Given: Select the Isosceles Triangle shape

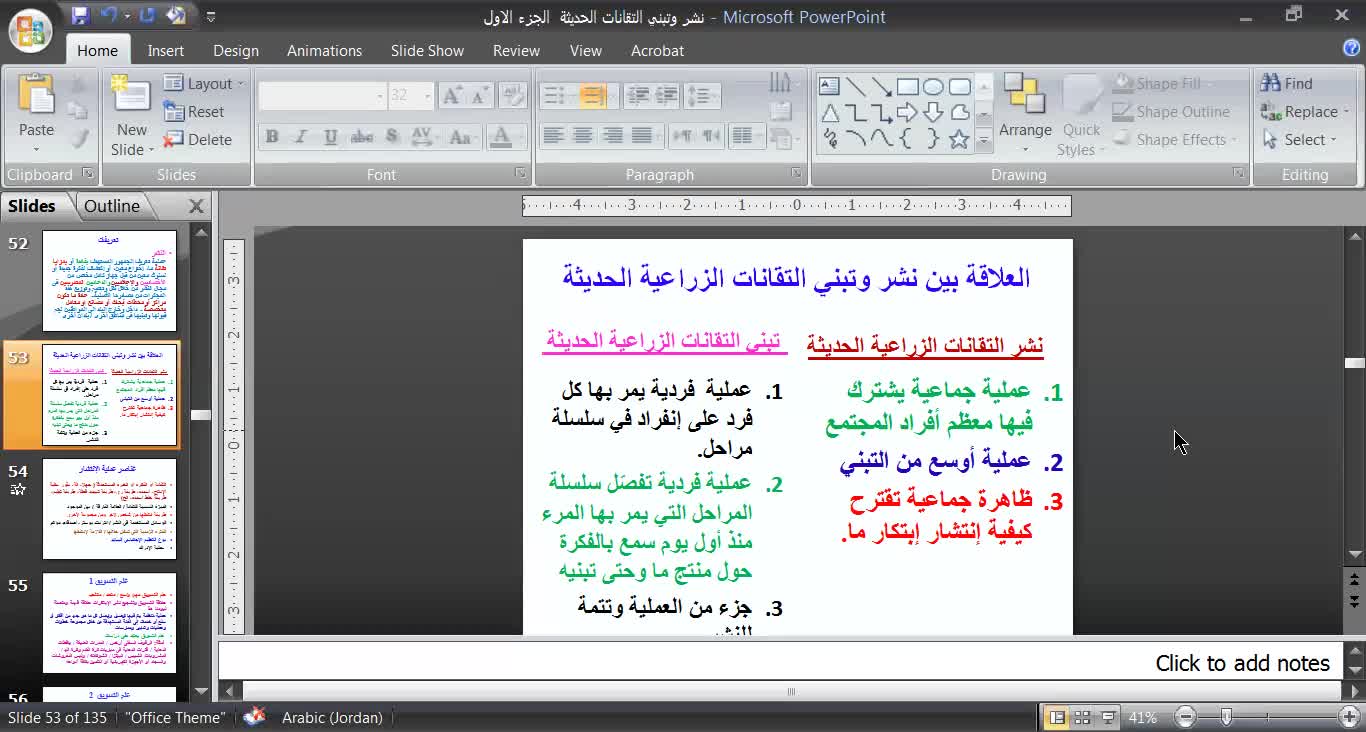Looking at the screenshot, I should point(829,112).
